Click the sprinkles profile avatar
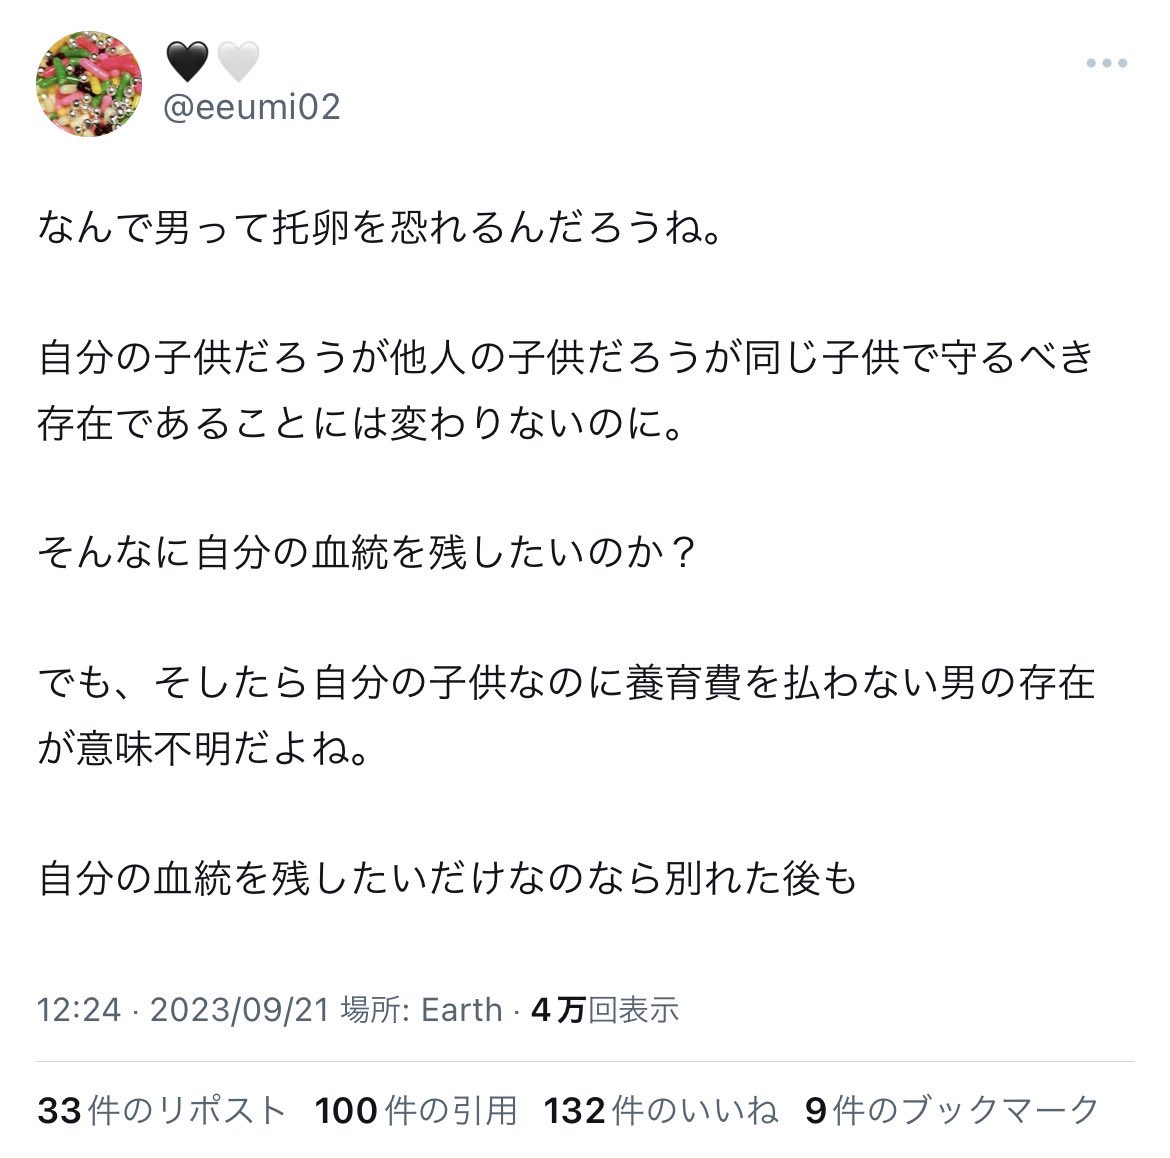This screenshot has width=1170, height=1158. 89,84
